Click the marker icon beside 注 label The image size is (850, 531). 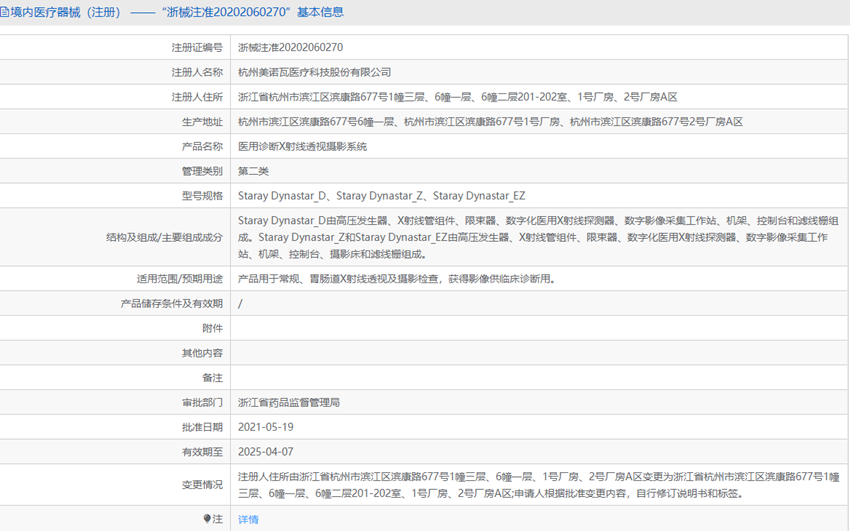click(x=208, y=519)
